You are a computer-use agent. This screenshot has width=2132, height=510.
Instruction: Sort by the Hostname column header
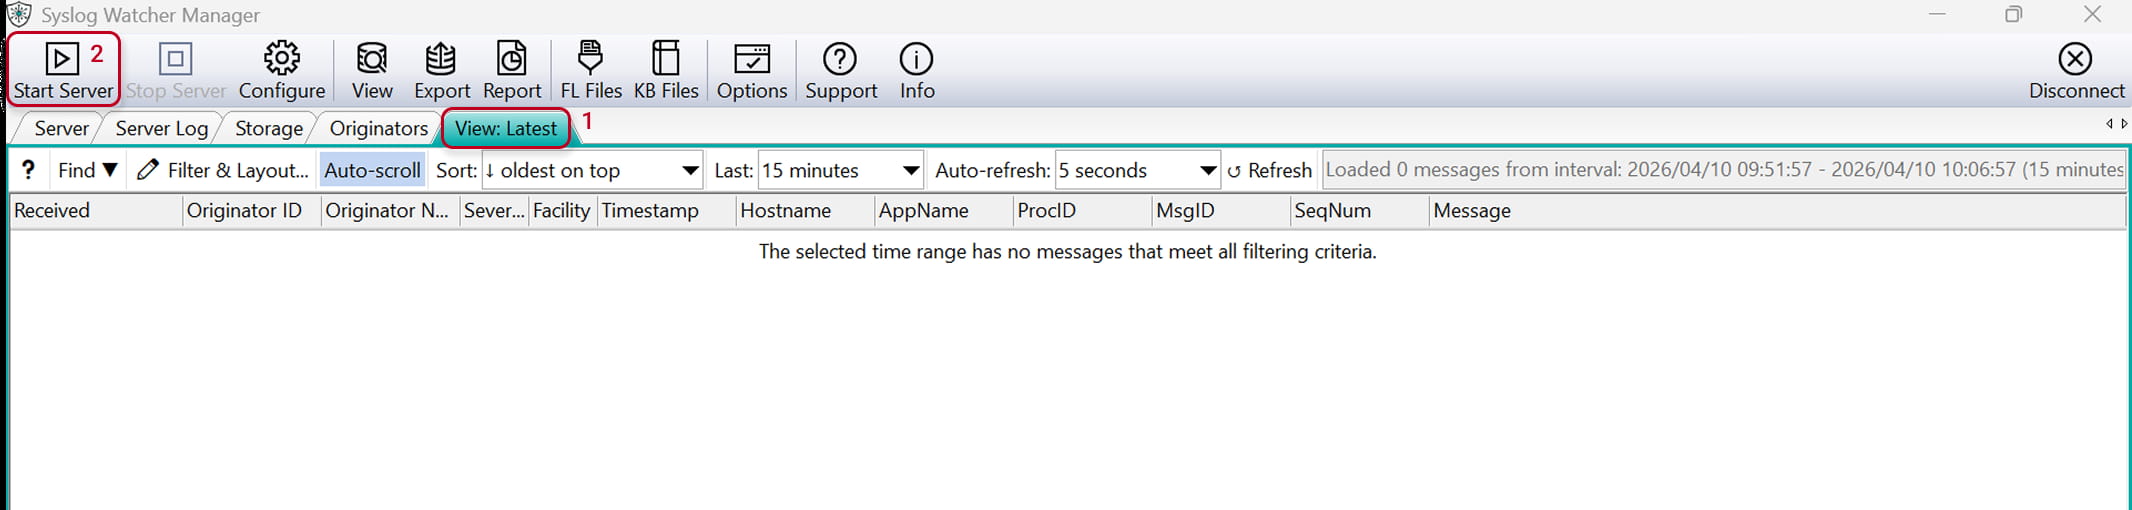tap(806, 211)
